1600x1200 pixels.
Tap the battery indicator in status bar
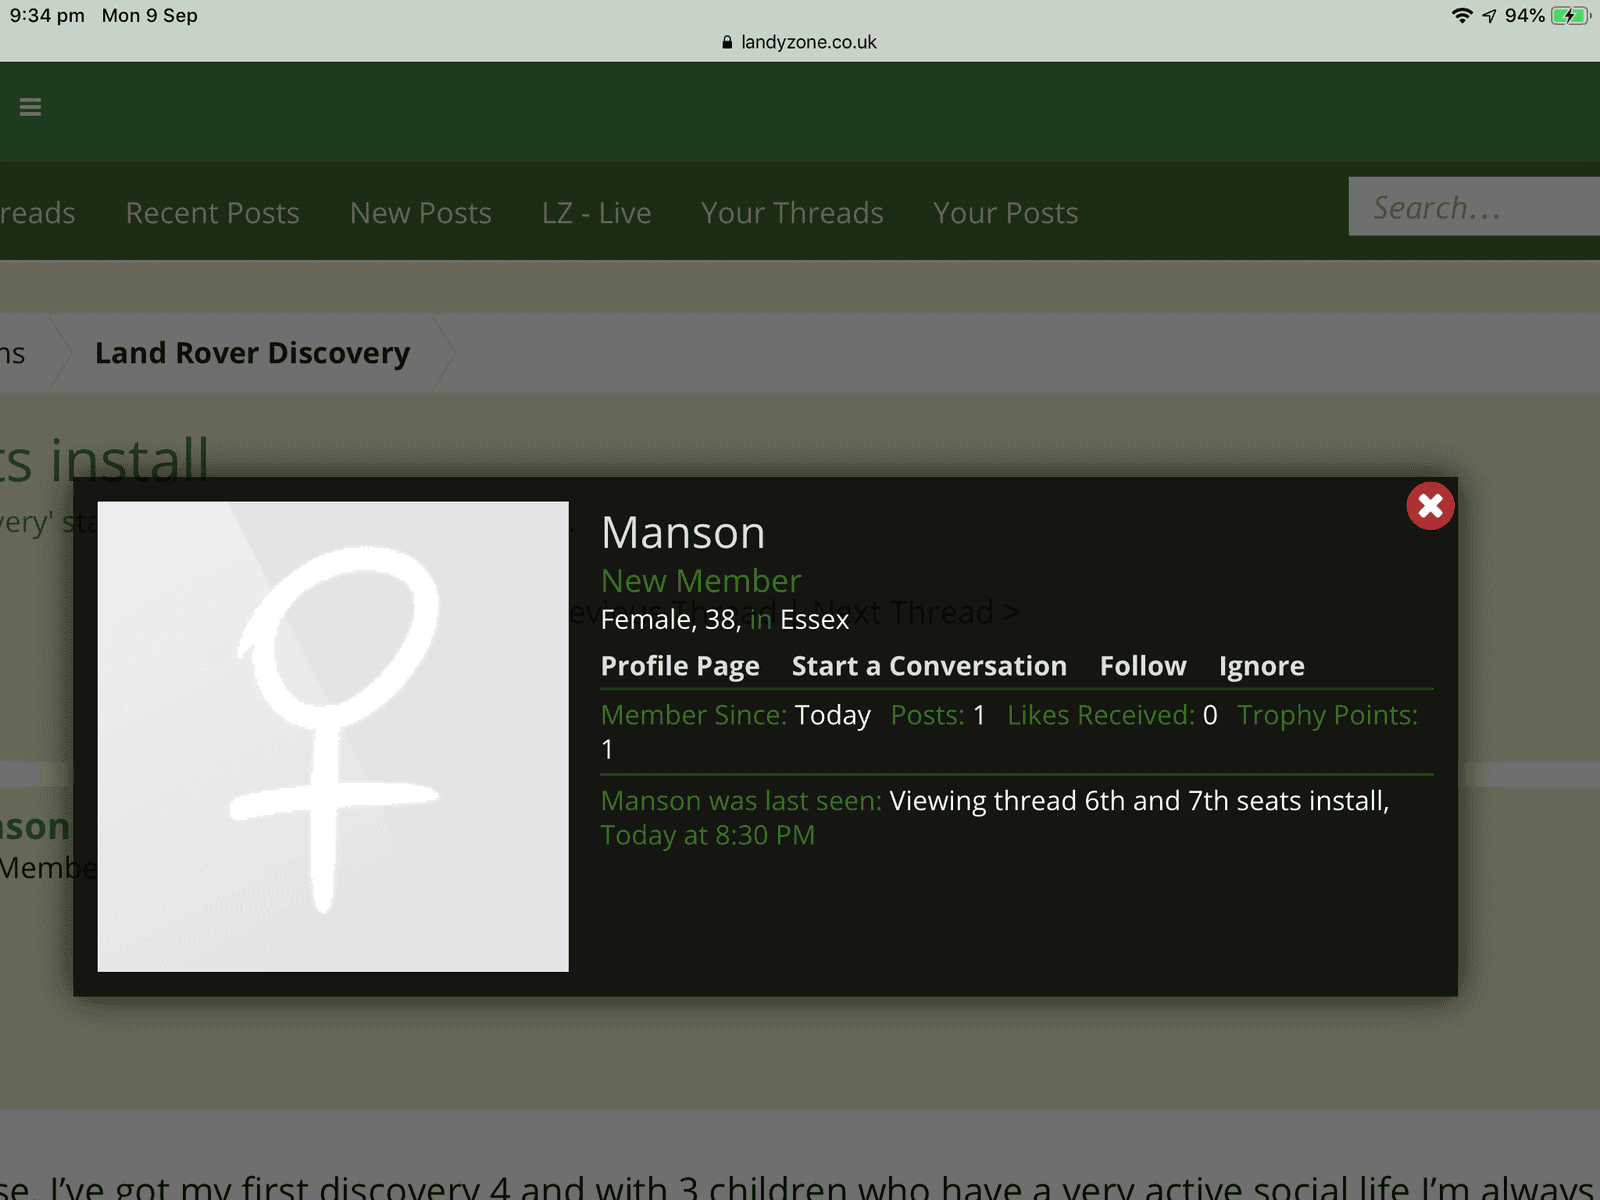point(1571,16)
